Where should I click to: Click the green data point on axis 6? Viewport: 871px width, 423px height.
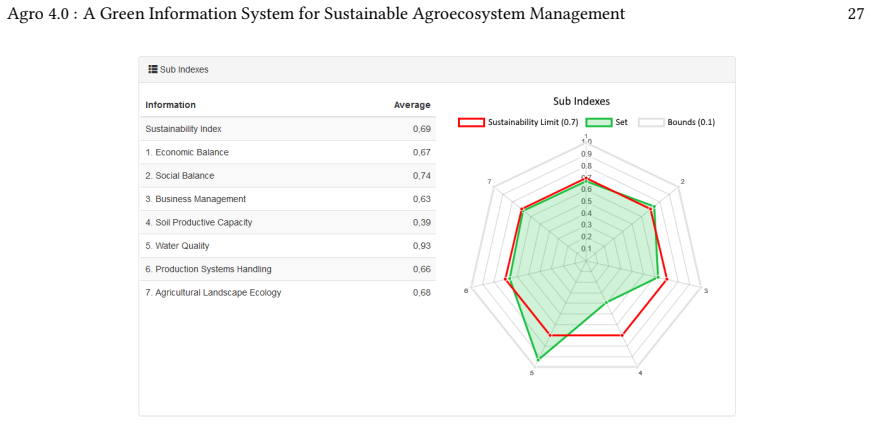(x=509, y=280)
